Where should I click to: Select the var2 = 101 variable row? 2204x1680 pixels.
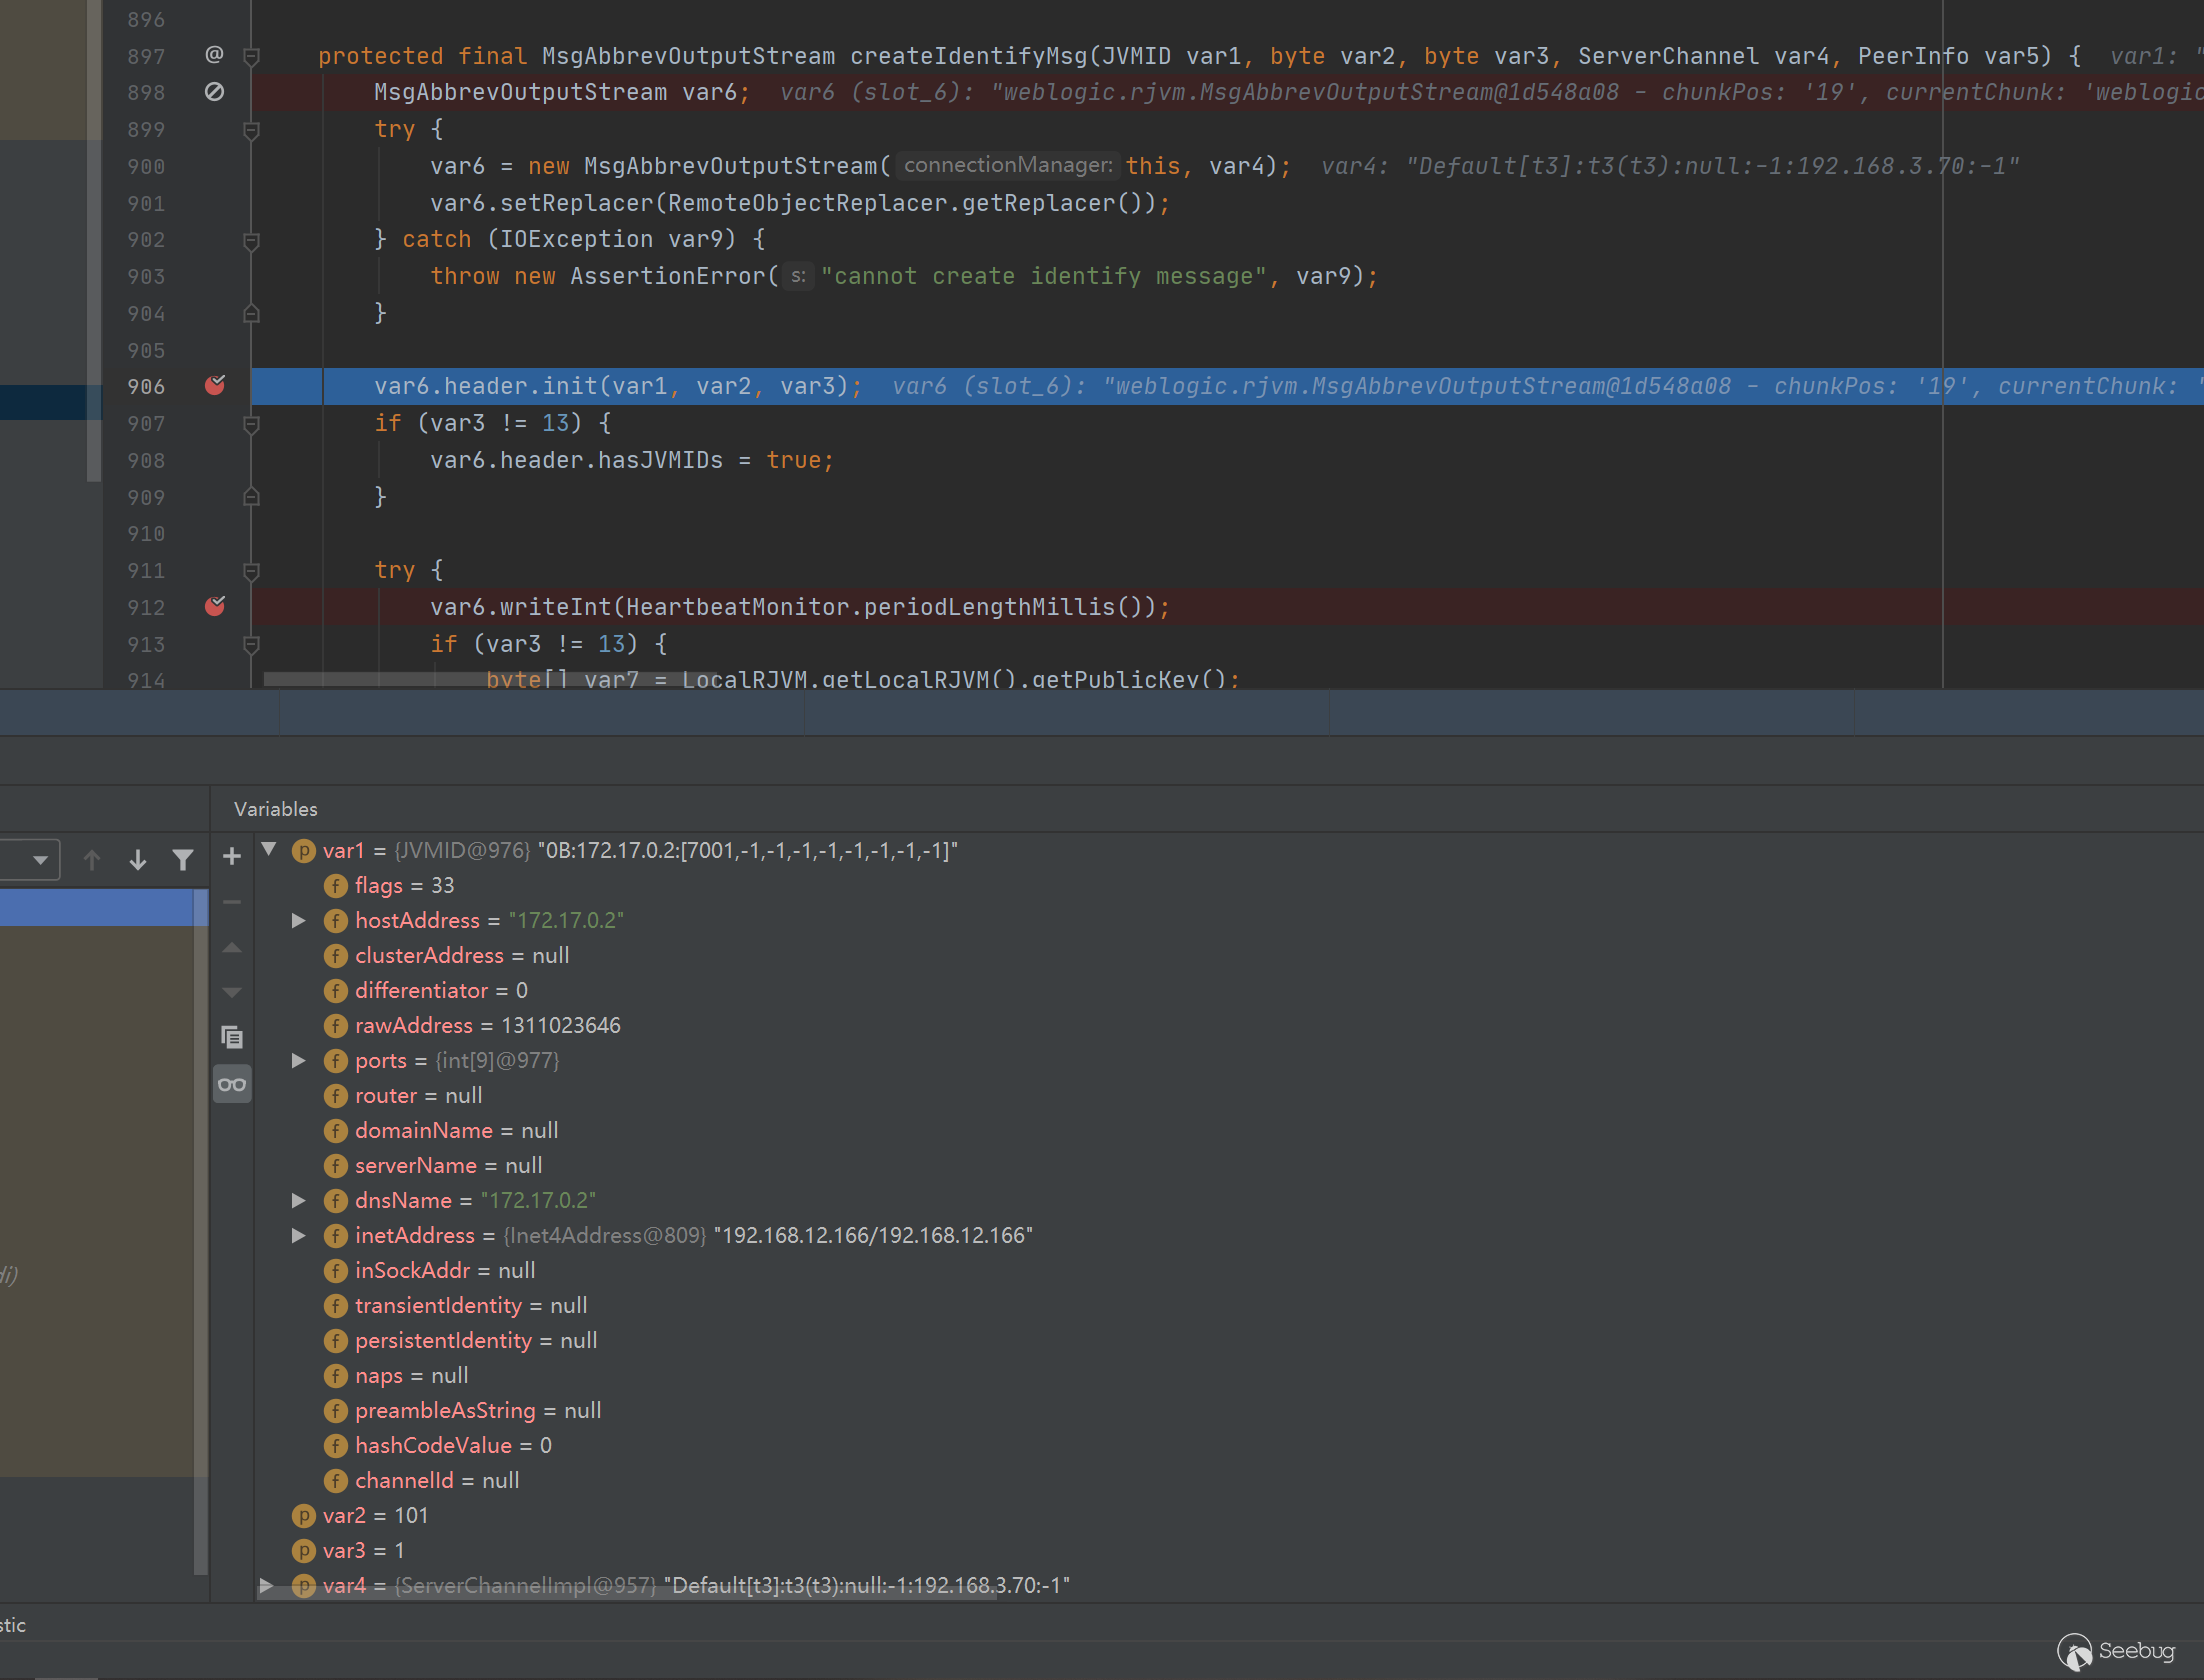pyautogui.click(x=375, y=1516)
